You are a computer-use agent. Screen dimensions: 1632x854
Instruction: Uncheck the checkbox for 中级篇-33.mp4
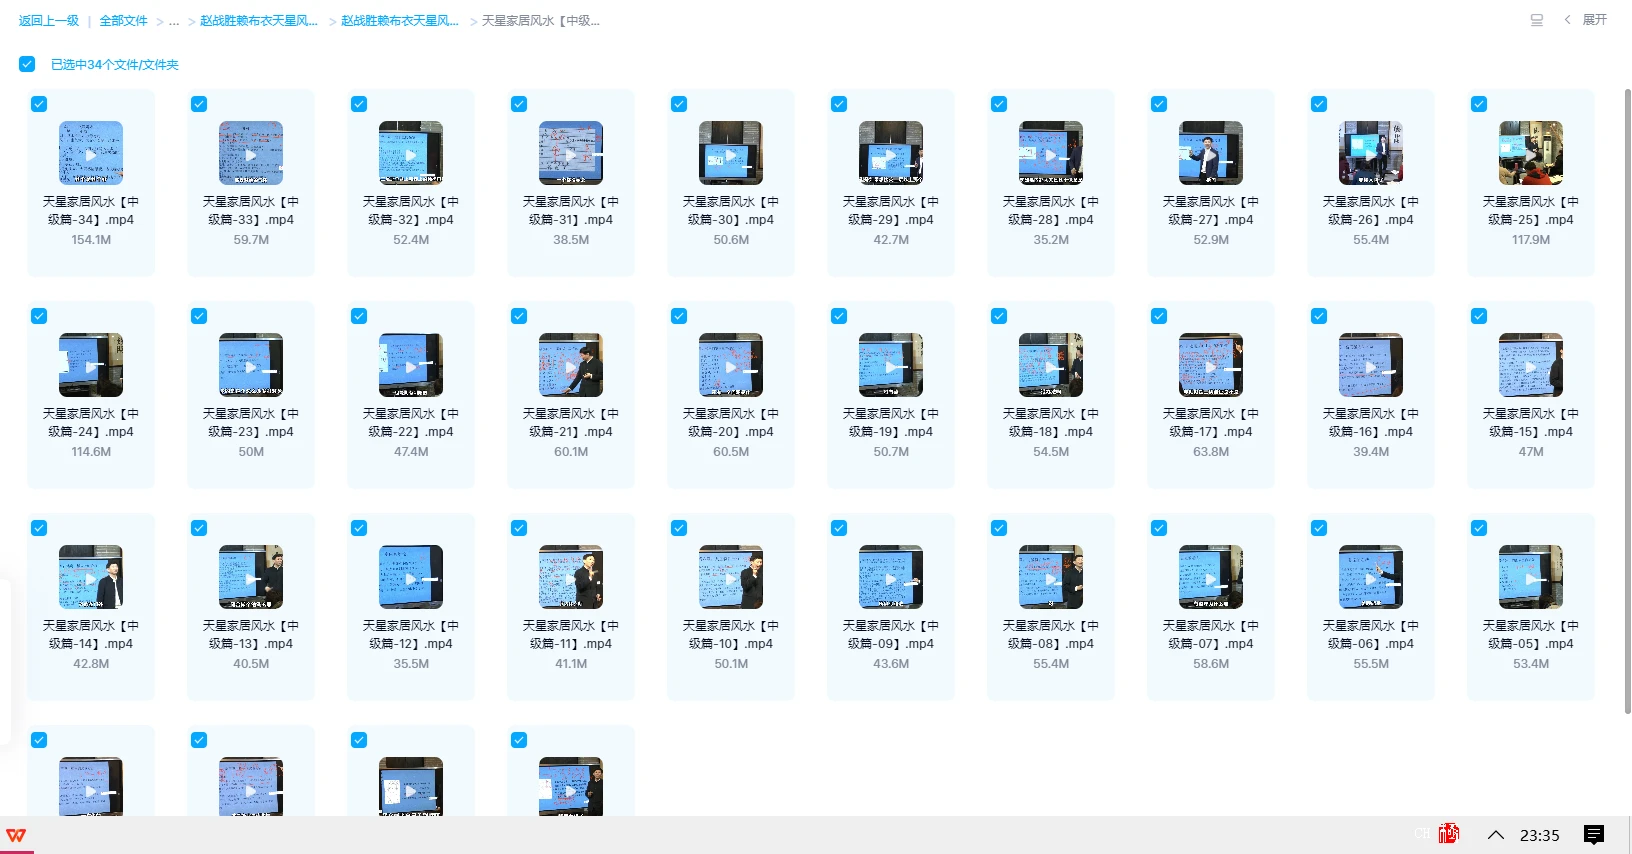click(x=199, y=104)
